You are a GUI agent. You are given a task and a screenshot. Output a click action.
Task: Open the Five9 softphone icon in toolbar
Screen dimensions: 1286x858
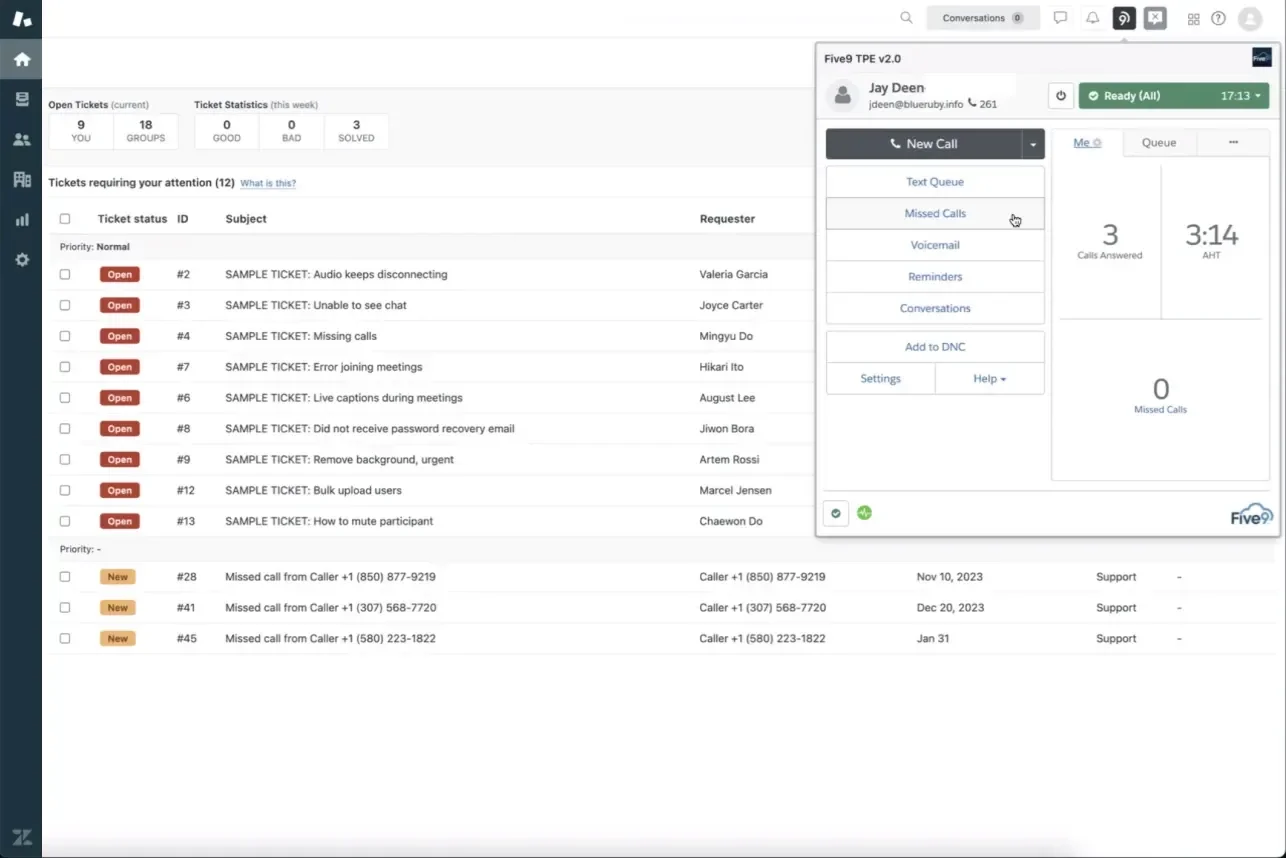point(1123,18)
